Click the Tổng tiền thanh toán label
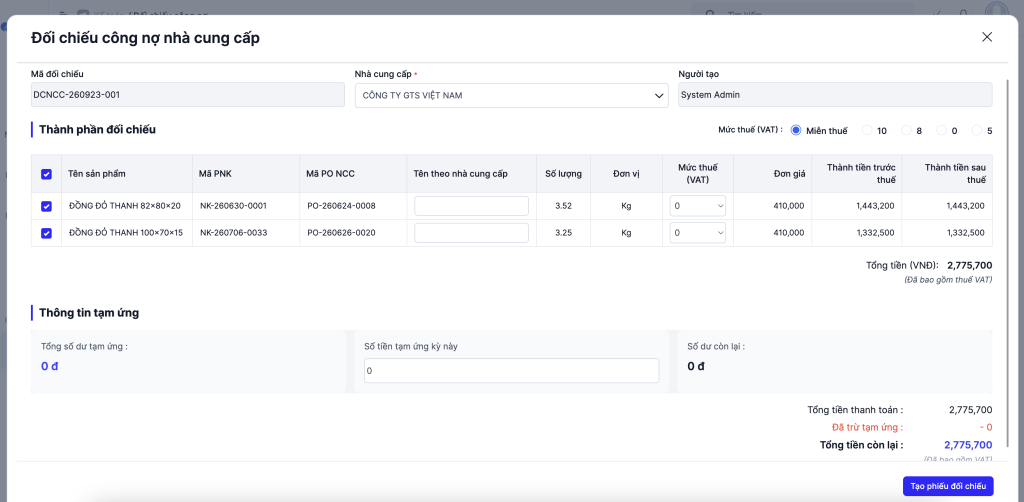 (x=855, y=410)
